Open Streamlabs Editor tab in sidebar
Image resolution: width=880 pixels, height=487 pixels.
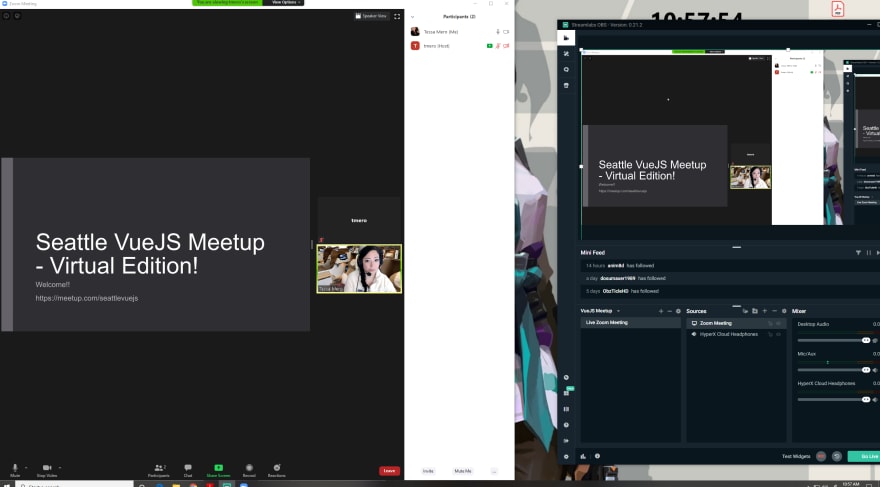566,38
